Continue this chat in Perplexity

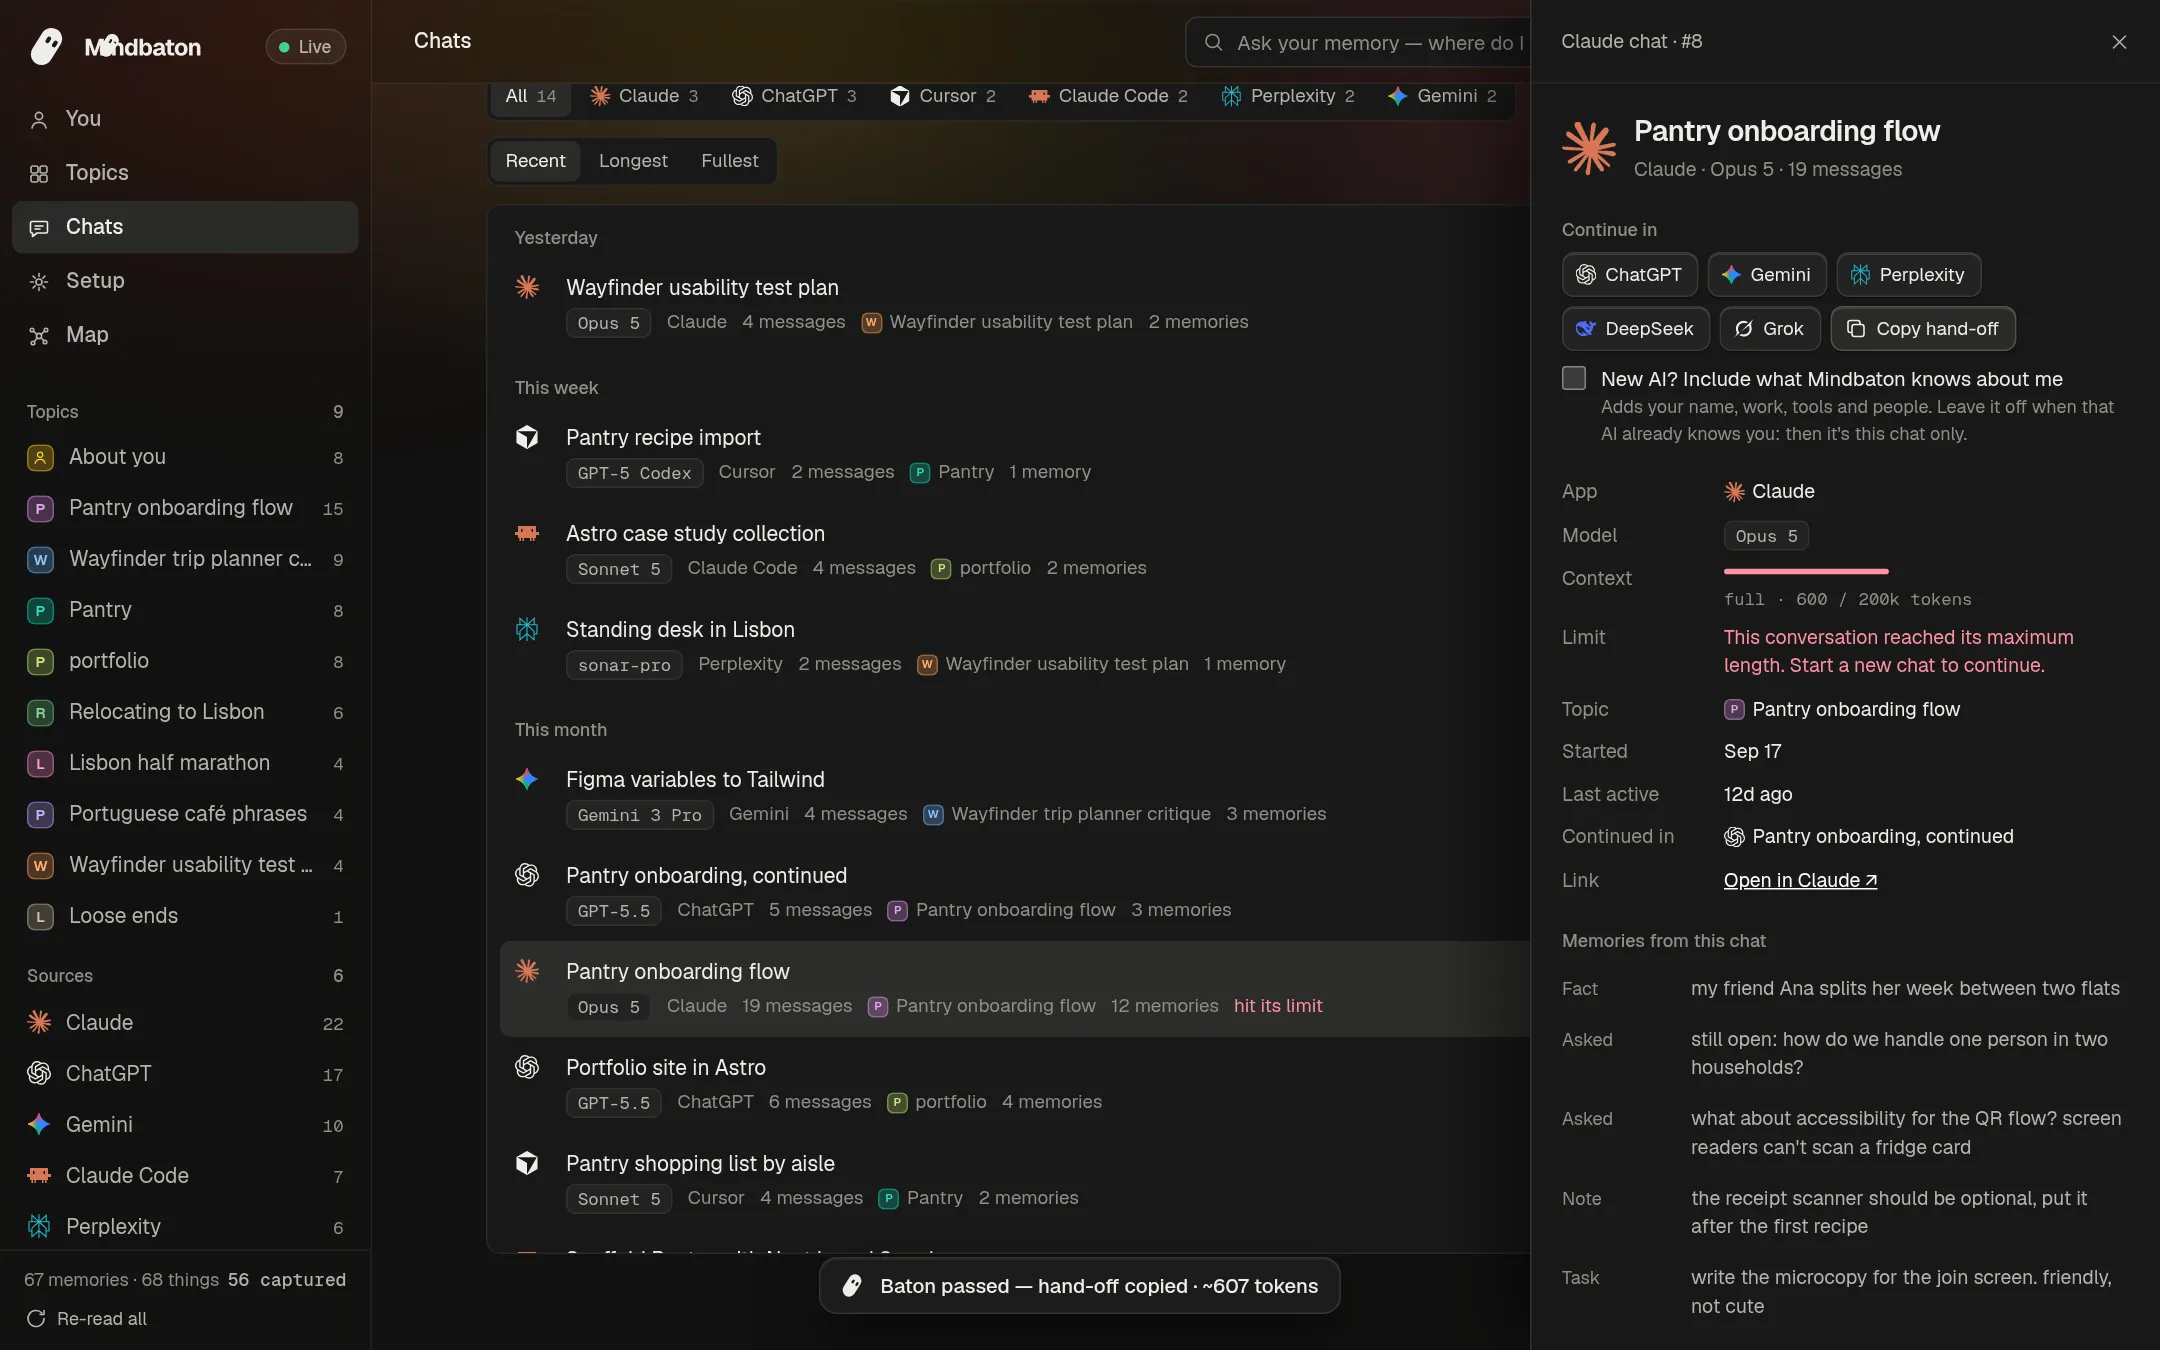[x=1908, y=274]
